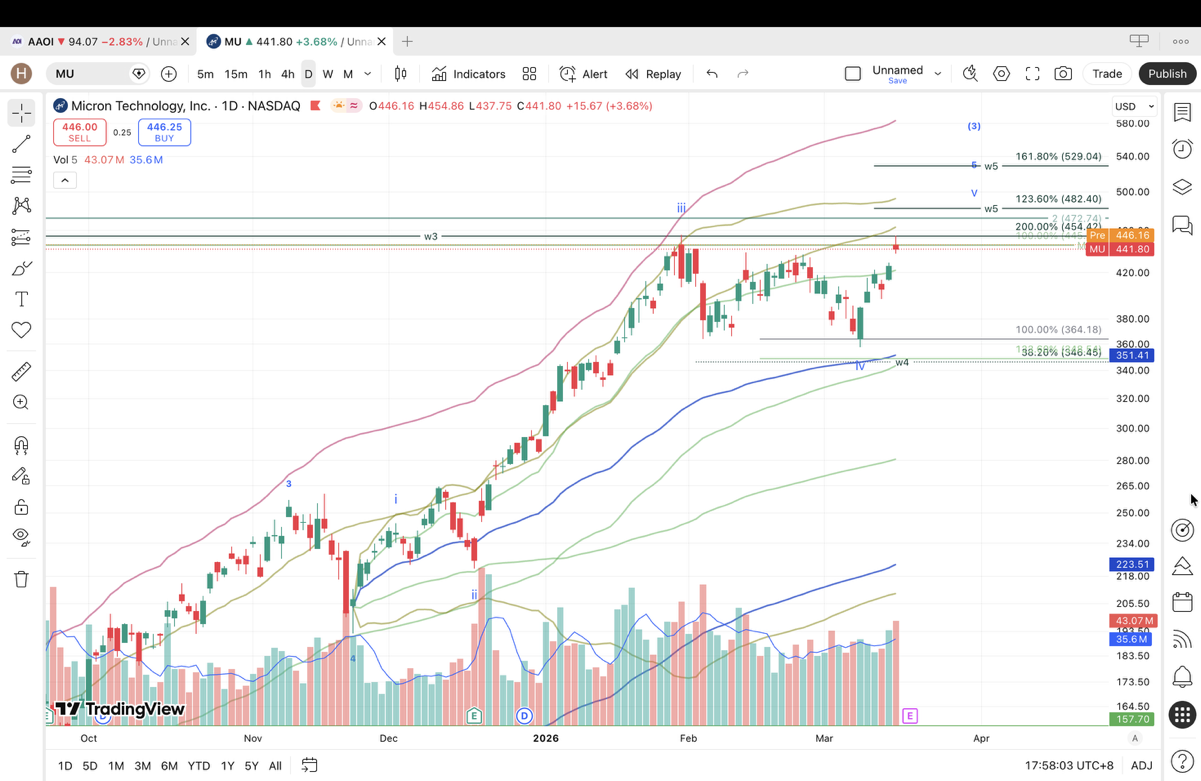Collapse the indicator legend chevron
Viewport: 1201px width, 781px height.
[65, 180]
